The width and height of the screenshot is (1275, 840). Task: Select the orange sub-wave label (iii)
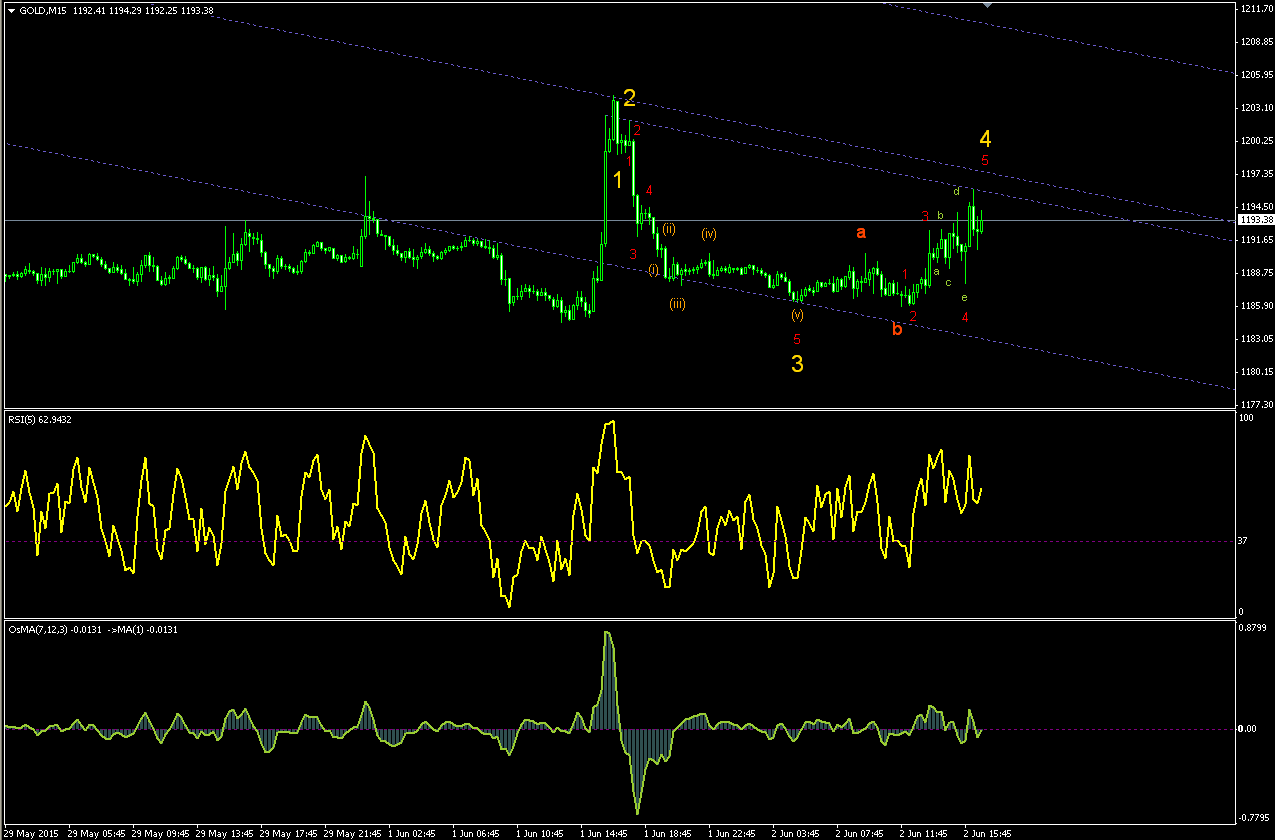click(x=677, y=304)
